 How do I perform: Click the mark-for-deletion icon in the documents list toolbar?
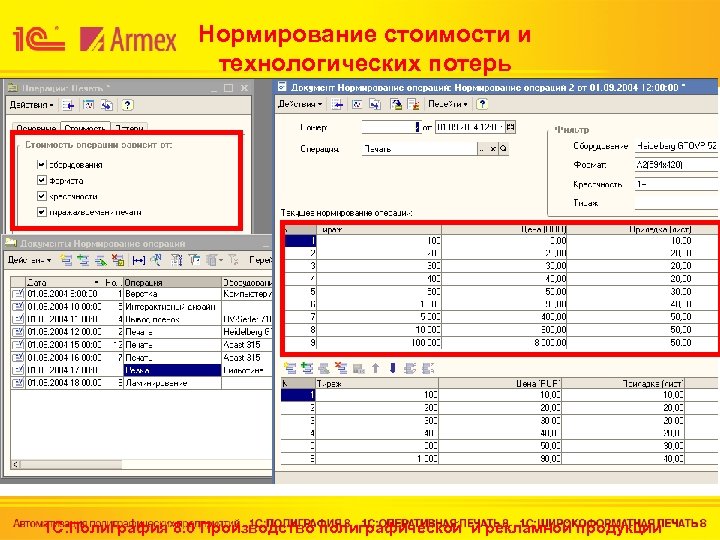(118, 260)
